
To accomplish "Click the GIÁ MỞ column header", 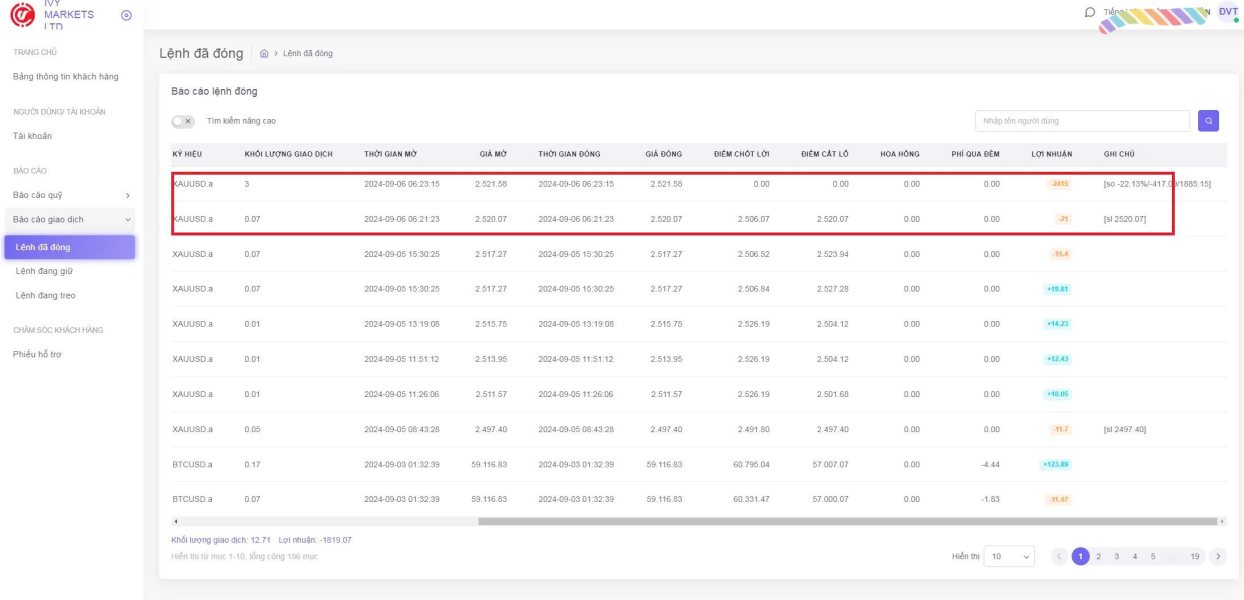I will pos(493,154).
